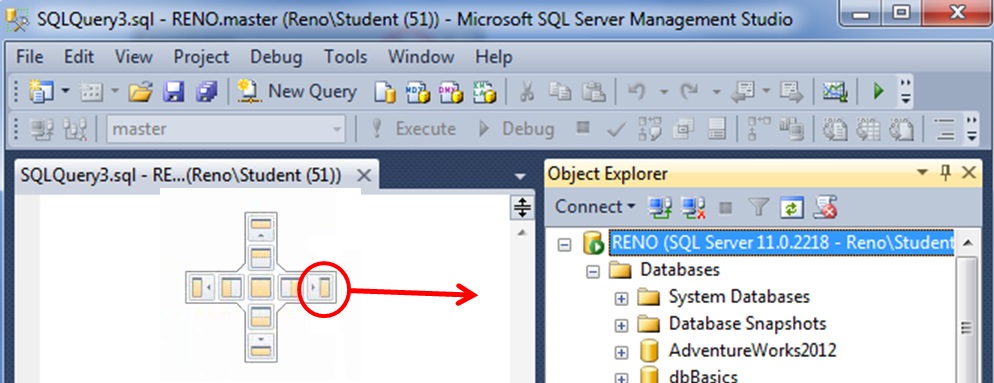Click the Filter funnel in Object Explorer
The image size is (994, 383).
(758, 207)
